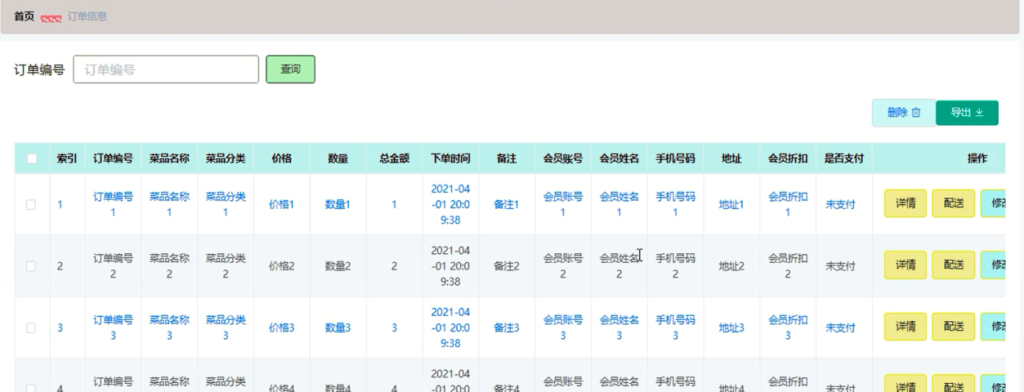This screenshot has height=392, width=1024.
Task: Focus the 订单编号 search input field
Action: tap(166, 69)
